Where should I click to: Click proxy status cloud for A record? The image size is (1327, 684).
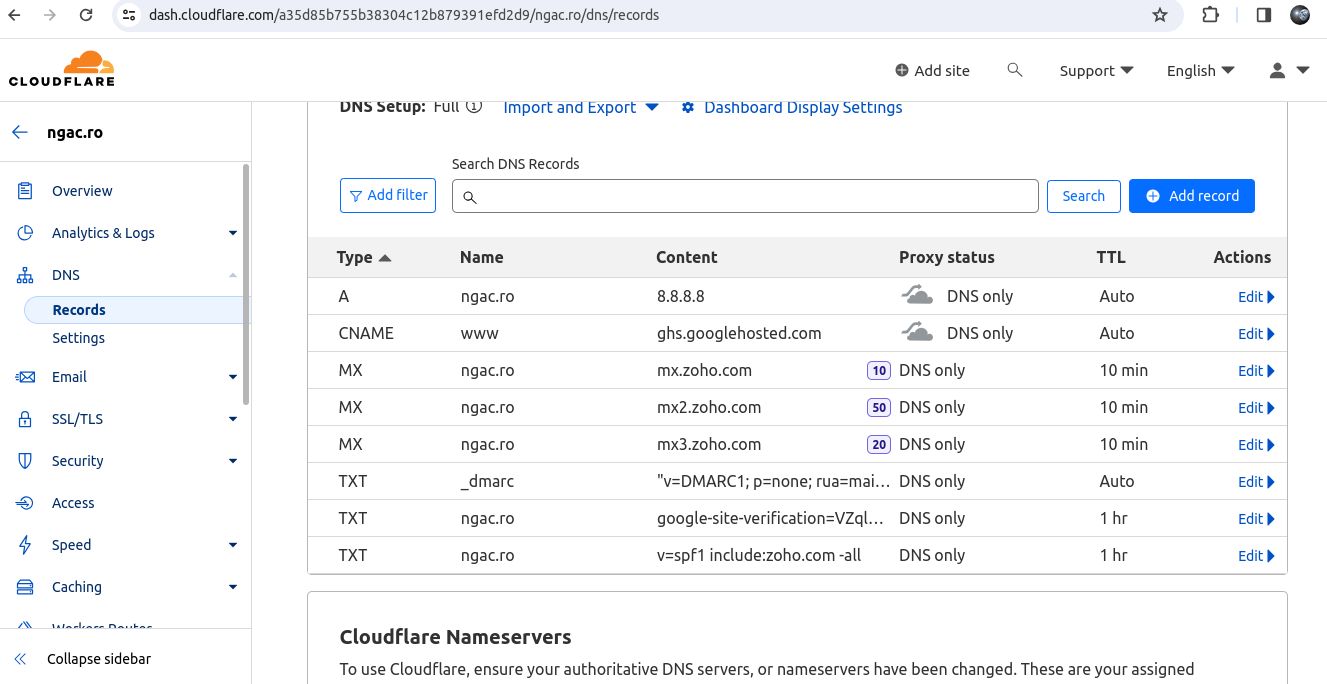pyautogui.click(x=917, y=296)
